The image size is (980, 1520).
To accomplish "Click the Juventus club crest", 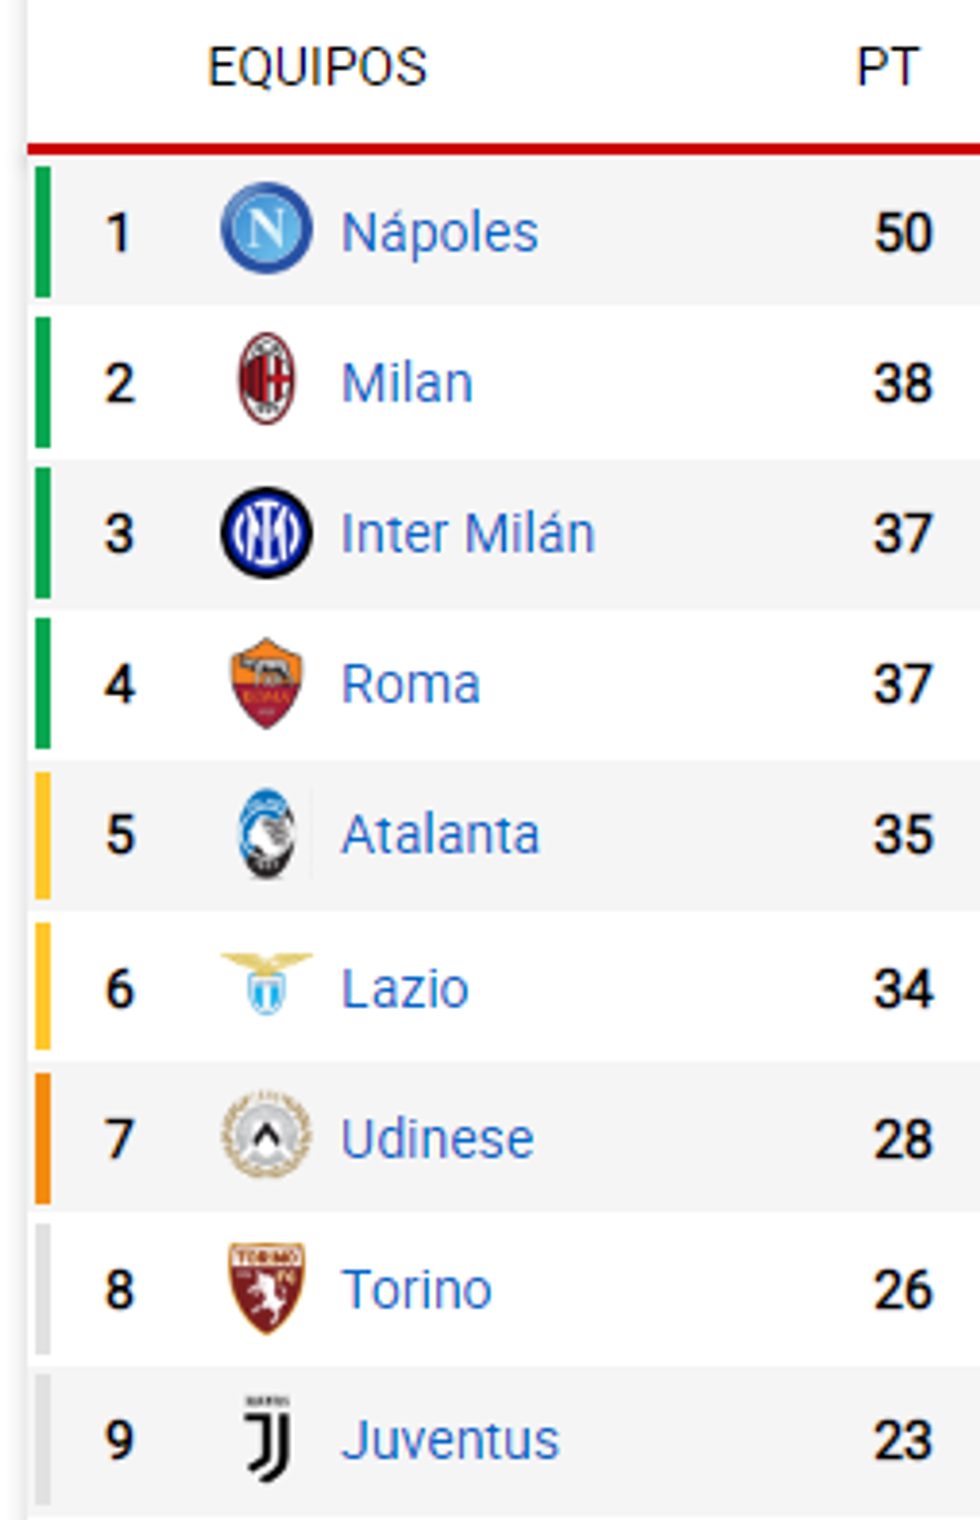I will [x=267, y=1440].
